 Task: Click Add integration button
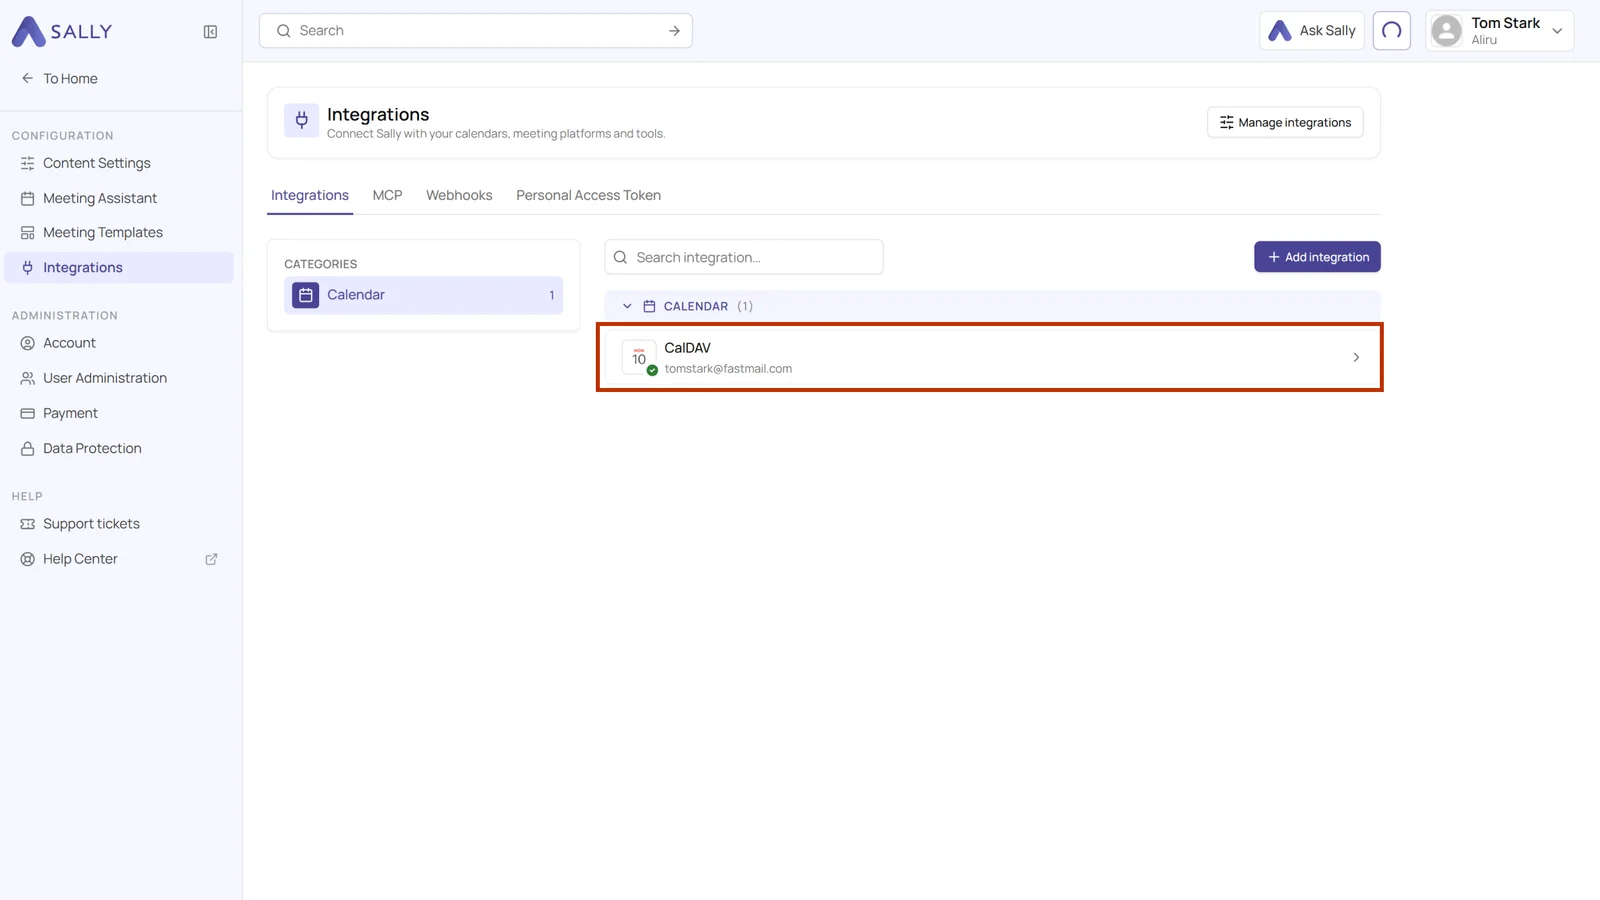(1317, 257)
